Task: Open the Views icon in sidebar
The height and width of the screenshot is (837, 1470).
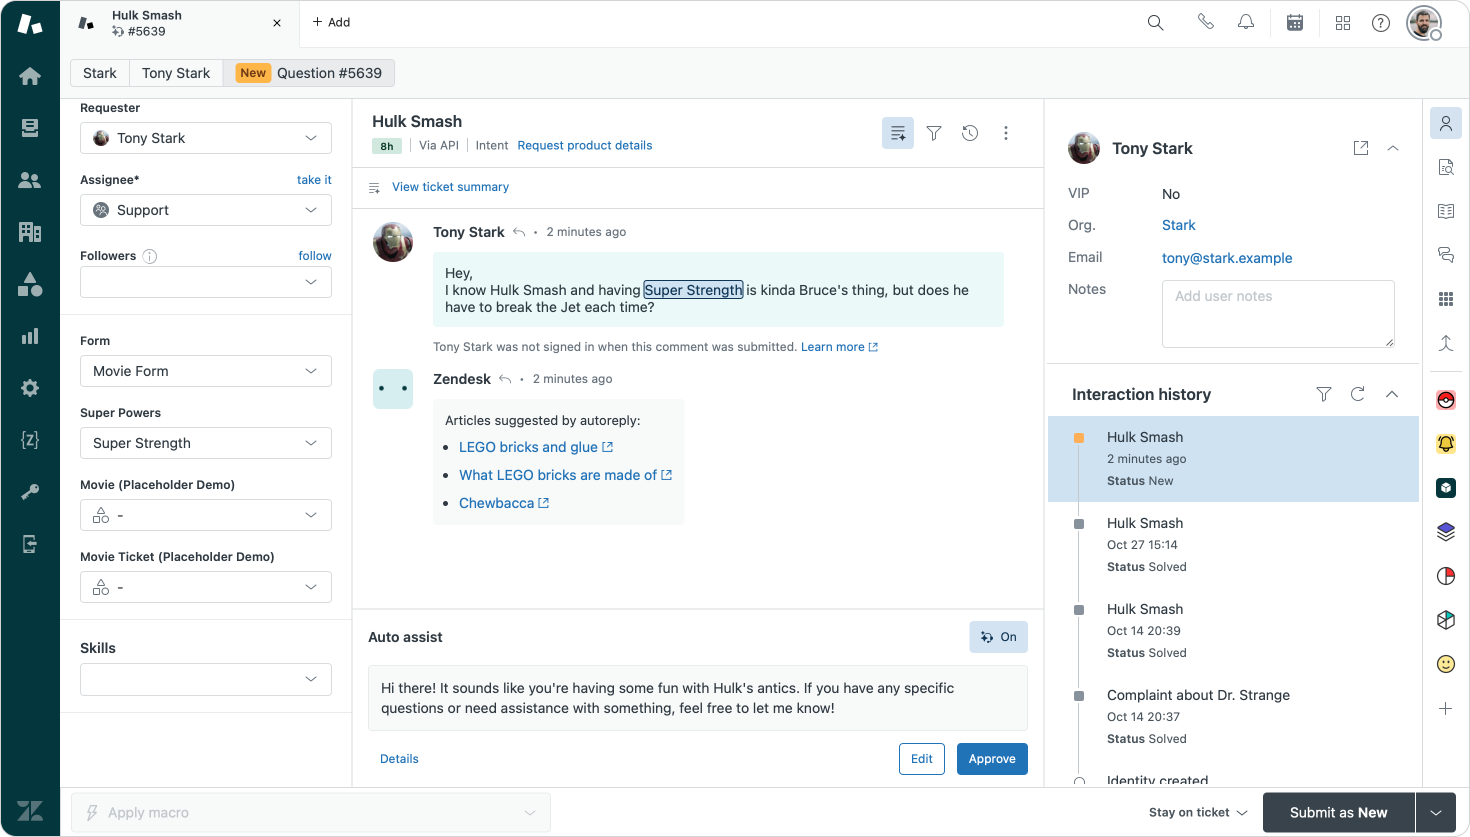Action: pos(30,128)
